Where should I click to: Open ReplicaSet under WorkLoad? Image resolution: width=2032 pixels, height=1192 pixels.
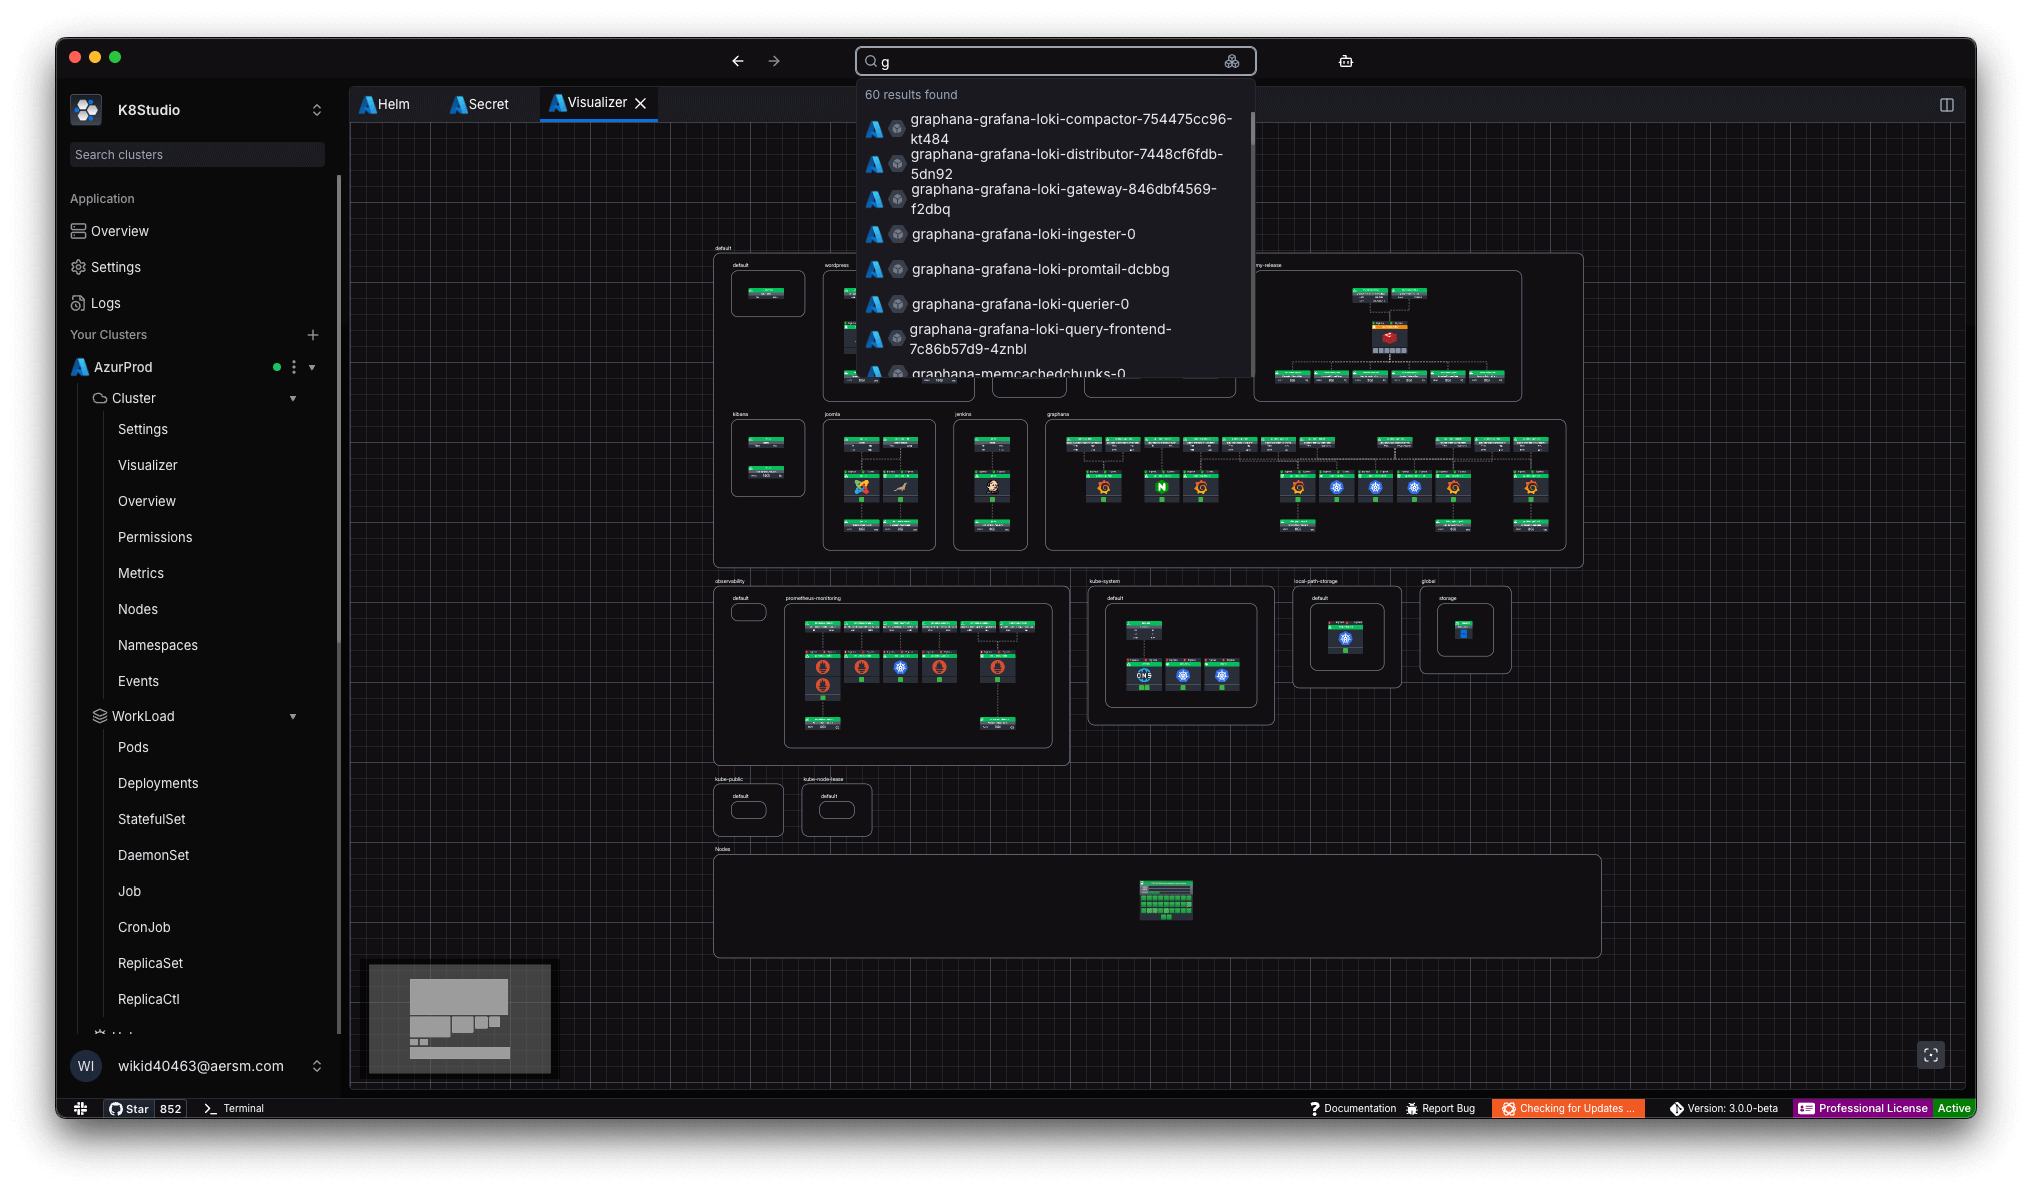[150, 963]
